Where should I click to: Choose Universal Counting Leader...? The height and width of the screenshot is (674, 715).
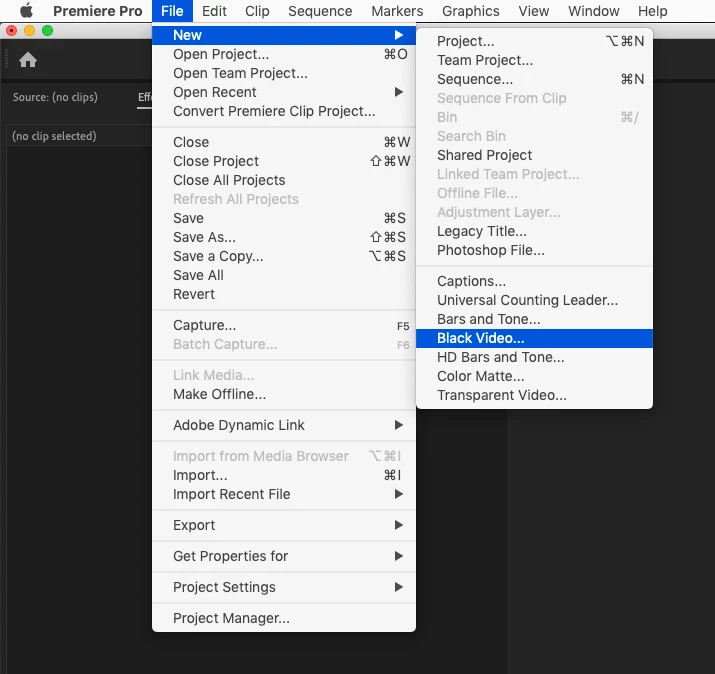point(534,301)
